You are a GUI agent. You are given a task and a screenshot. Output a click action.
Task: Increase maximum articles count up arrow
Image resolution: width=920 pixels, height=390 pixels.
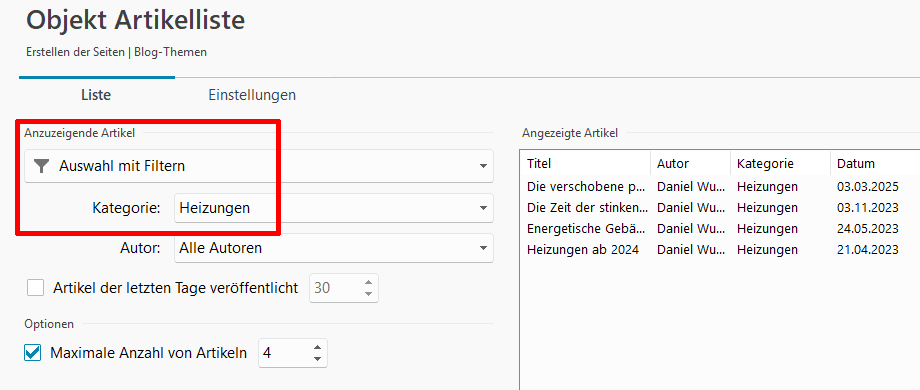pyautogui.click(x=317, y=348)
